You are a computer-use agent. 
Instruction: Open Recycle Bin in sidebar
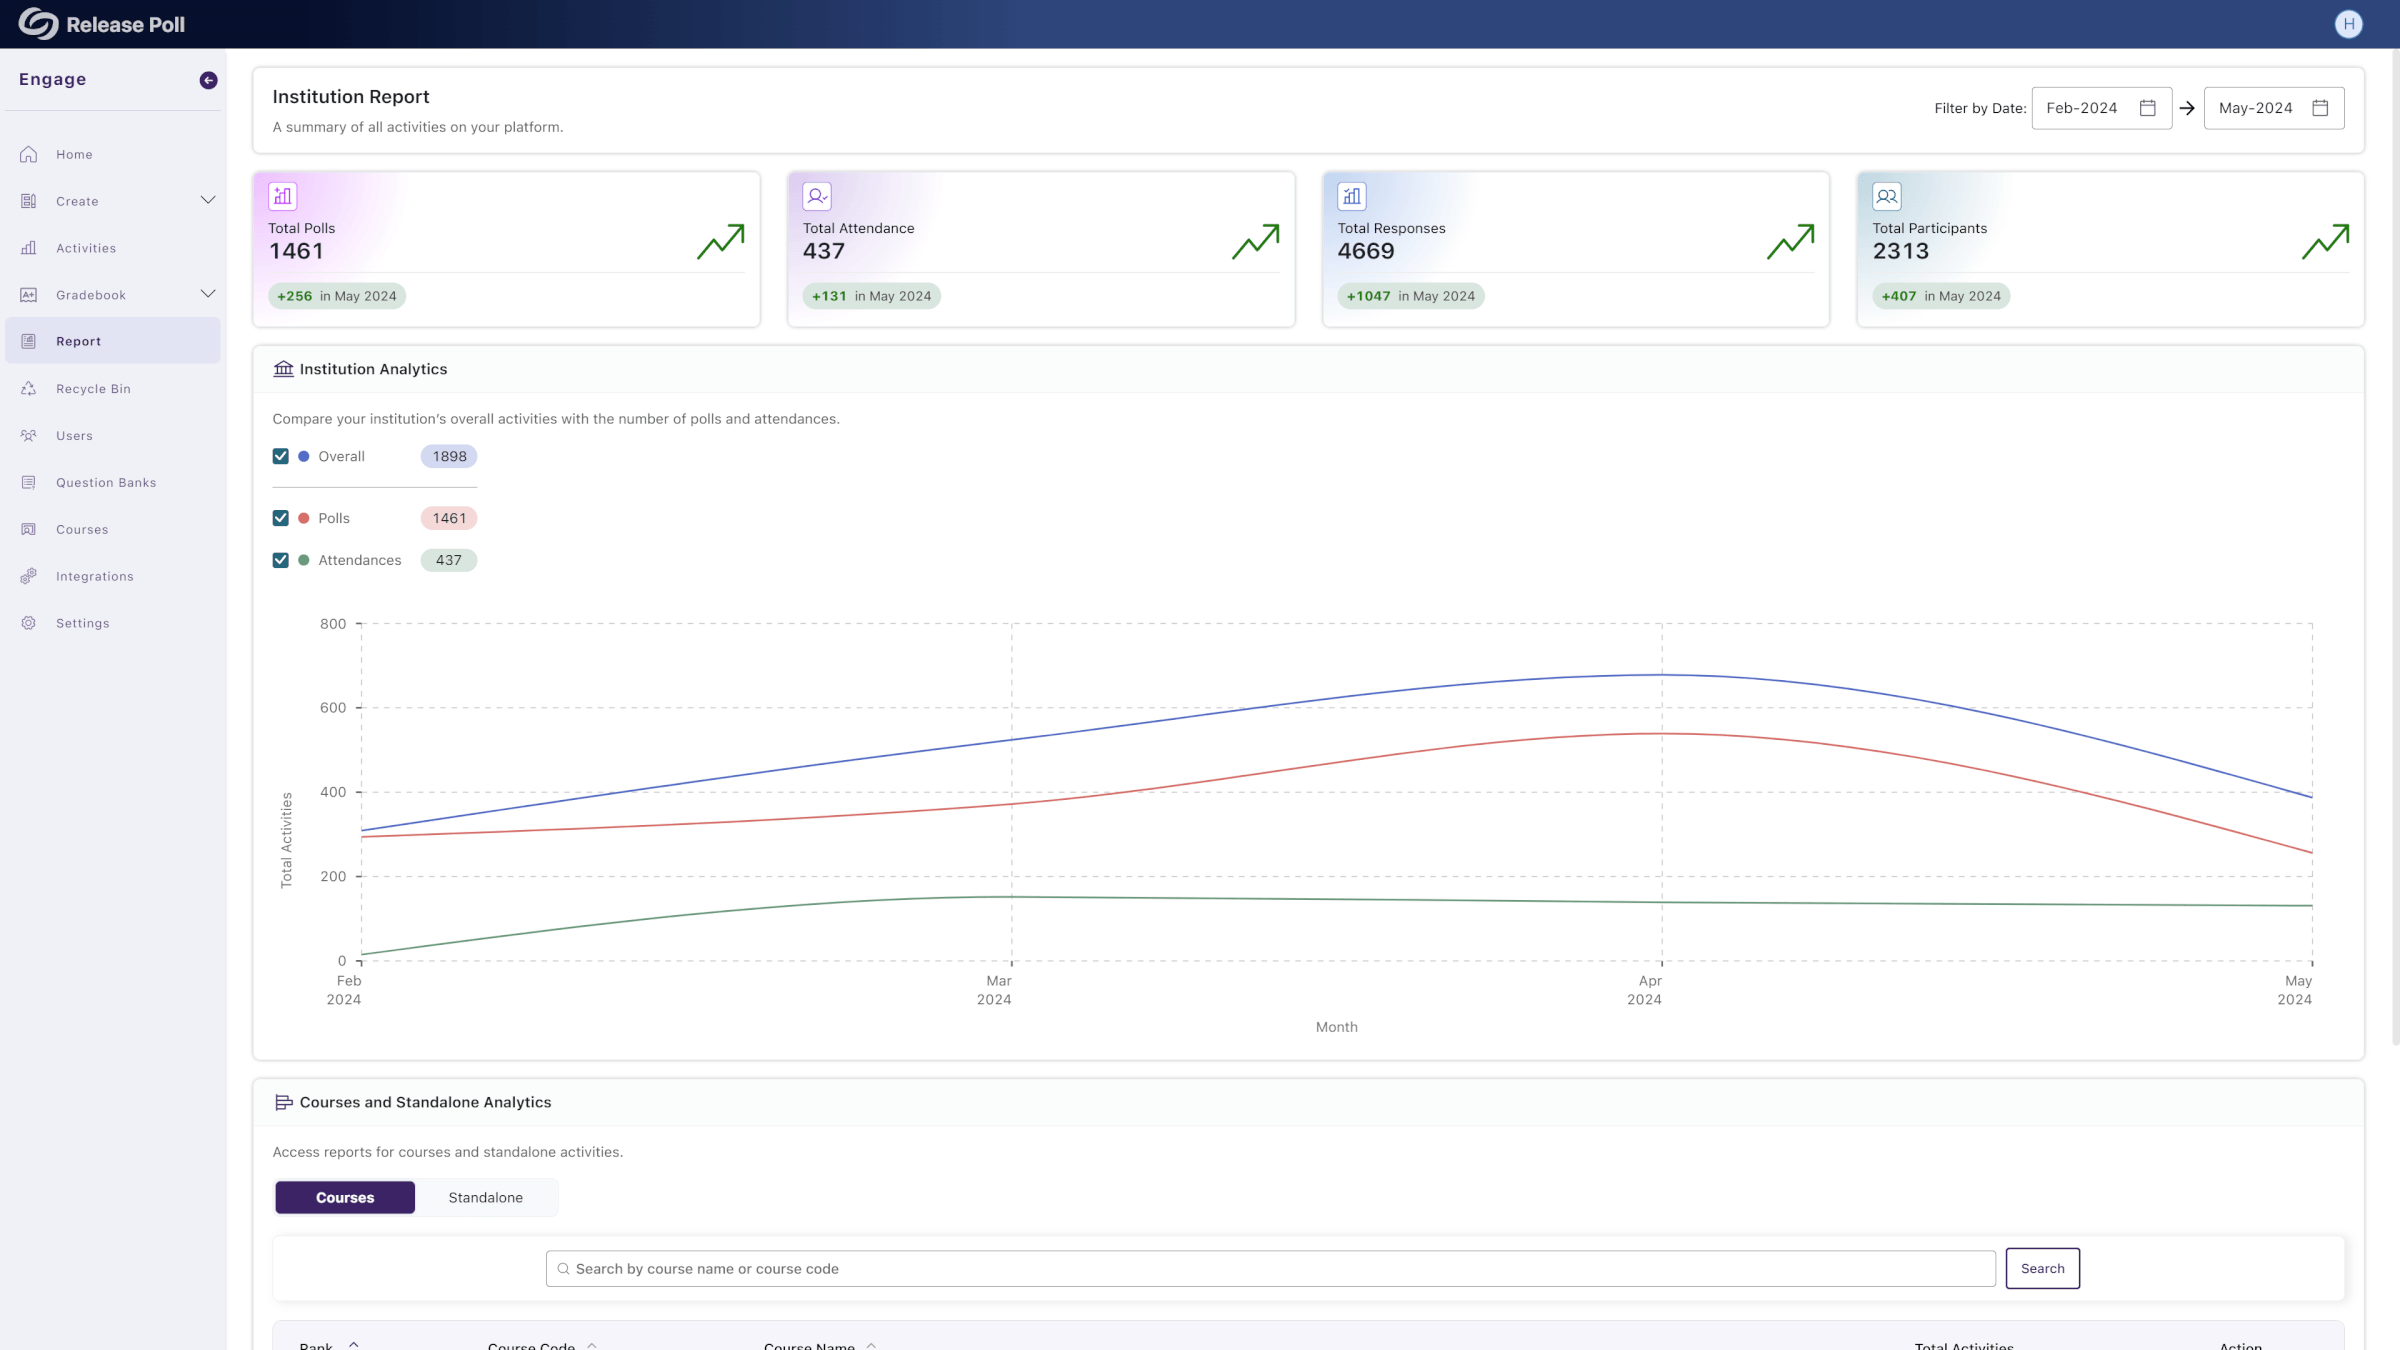tap(113, 389)
